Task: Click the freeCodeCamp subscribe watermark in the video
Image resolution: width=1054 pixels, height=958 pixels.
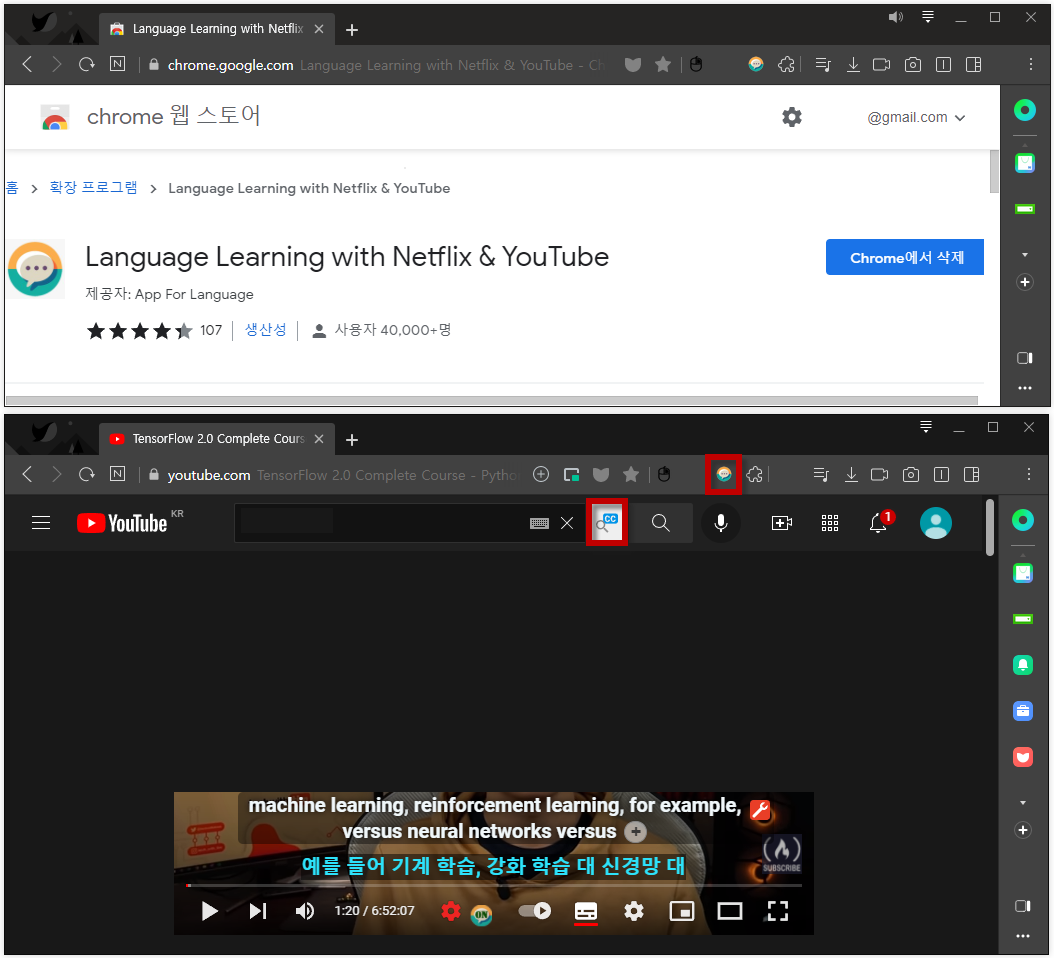Action: click(x=781, y=854)
